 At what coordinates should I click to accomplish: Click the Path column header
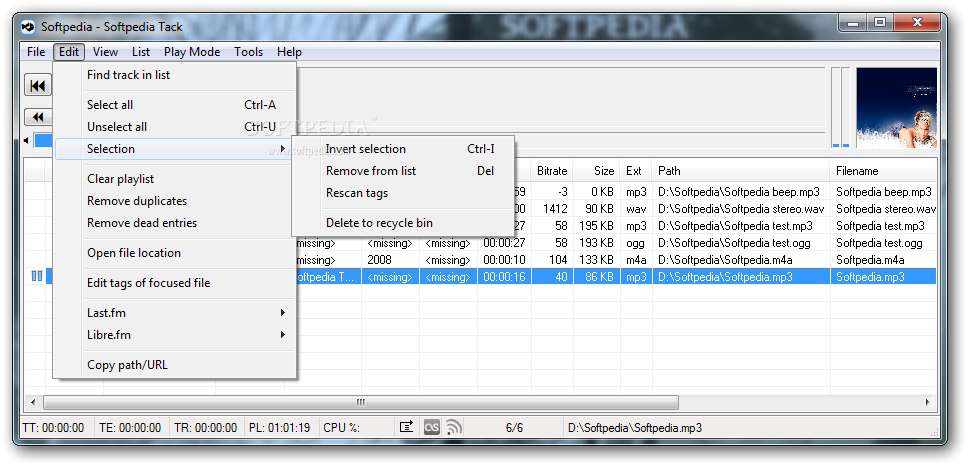click(x=741, y=171)
